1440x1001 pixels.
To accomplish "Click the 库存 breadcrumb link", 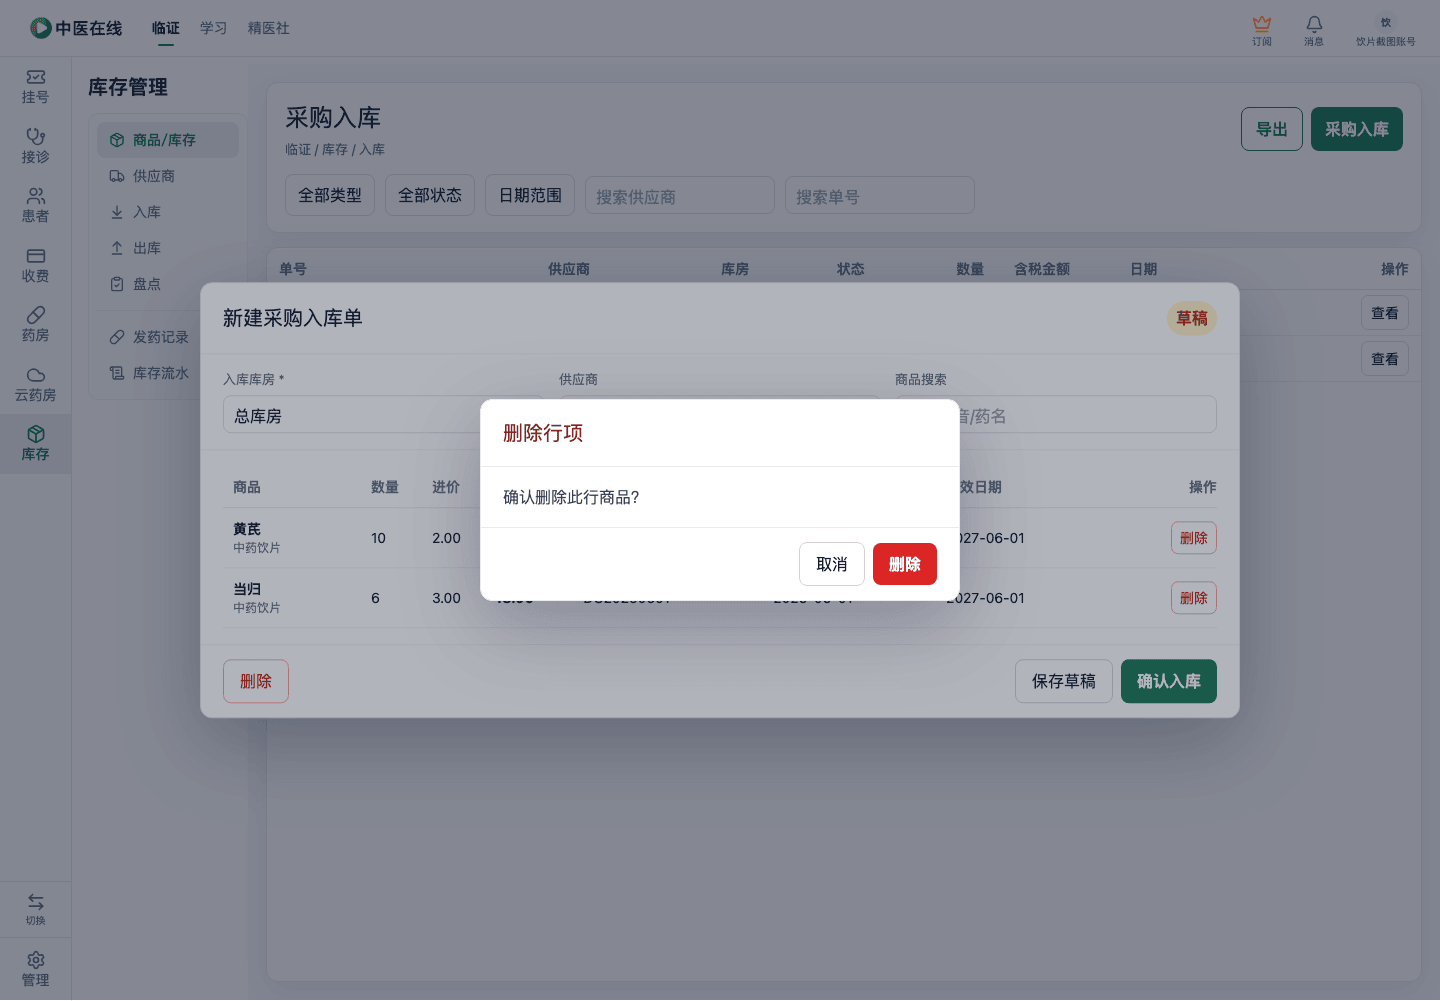I will pyautogui.click(x=335, y=149).
